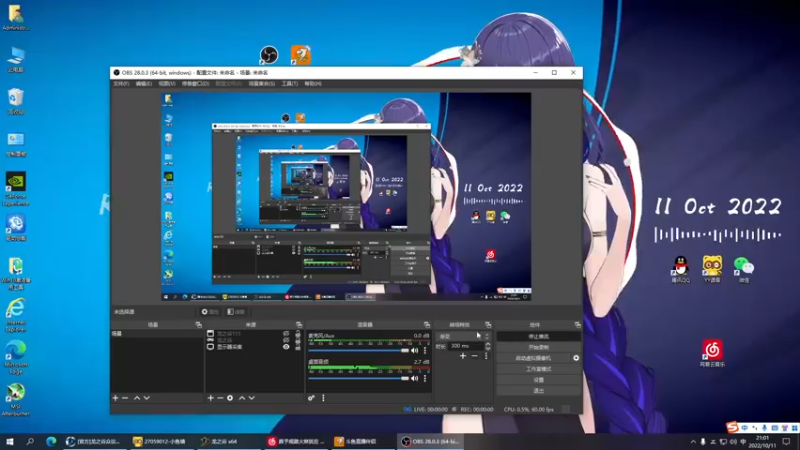Remove the selected source with the minus icon
Viewport: 800px width, 450px height.
point(220,398)
